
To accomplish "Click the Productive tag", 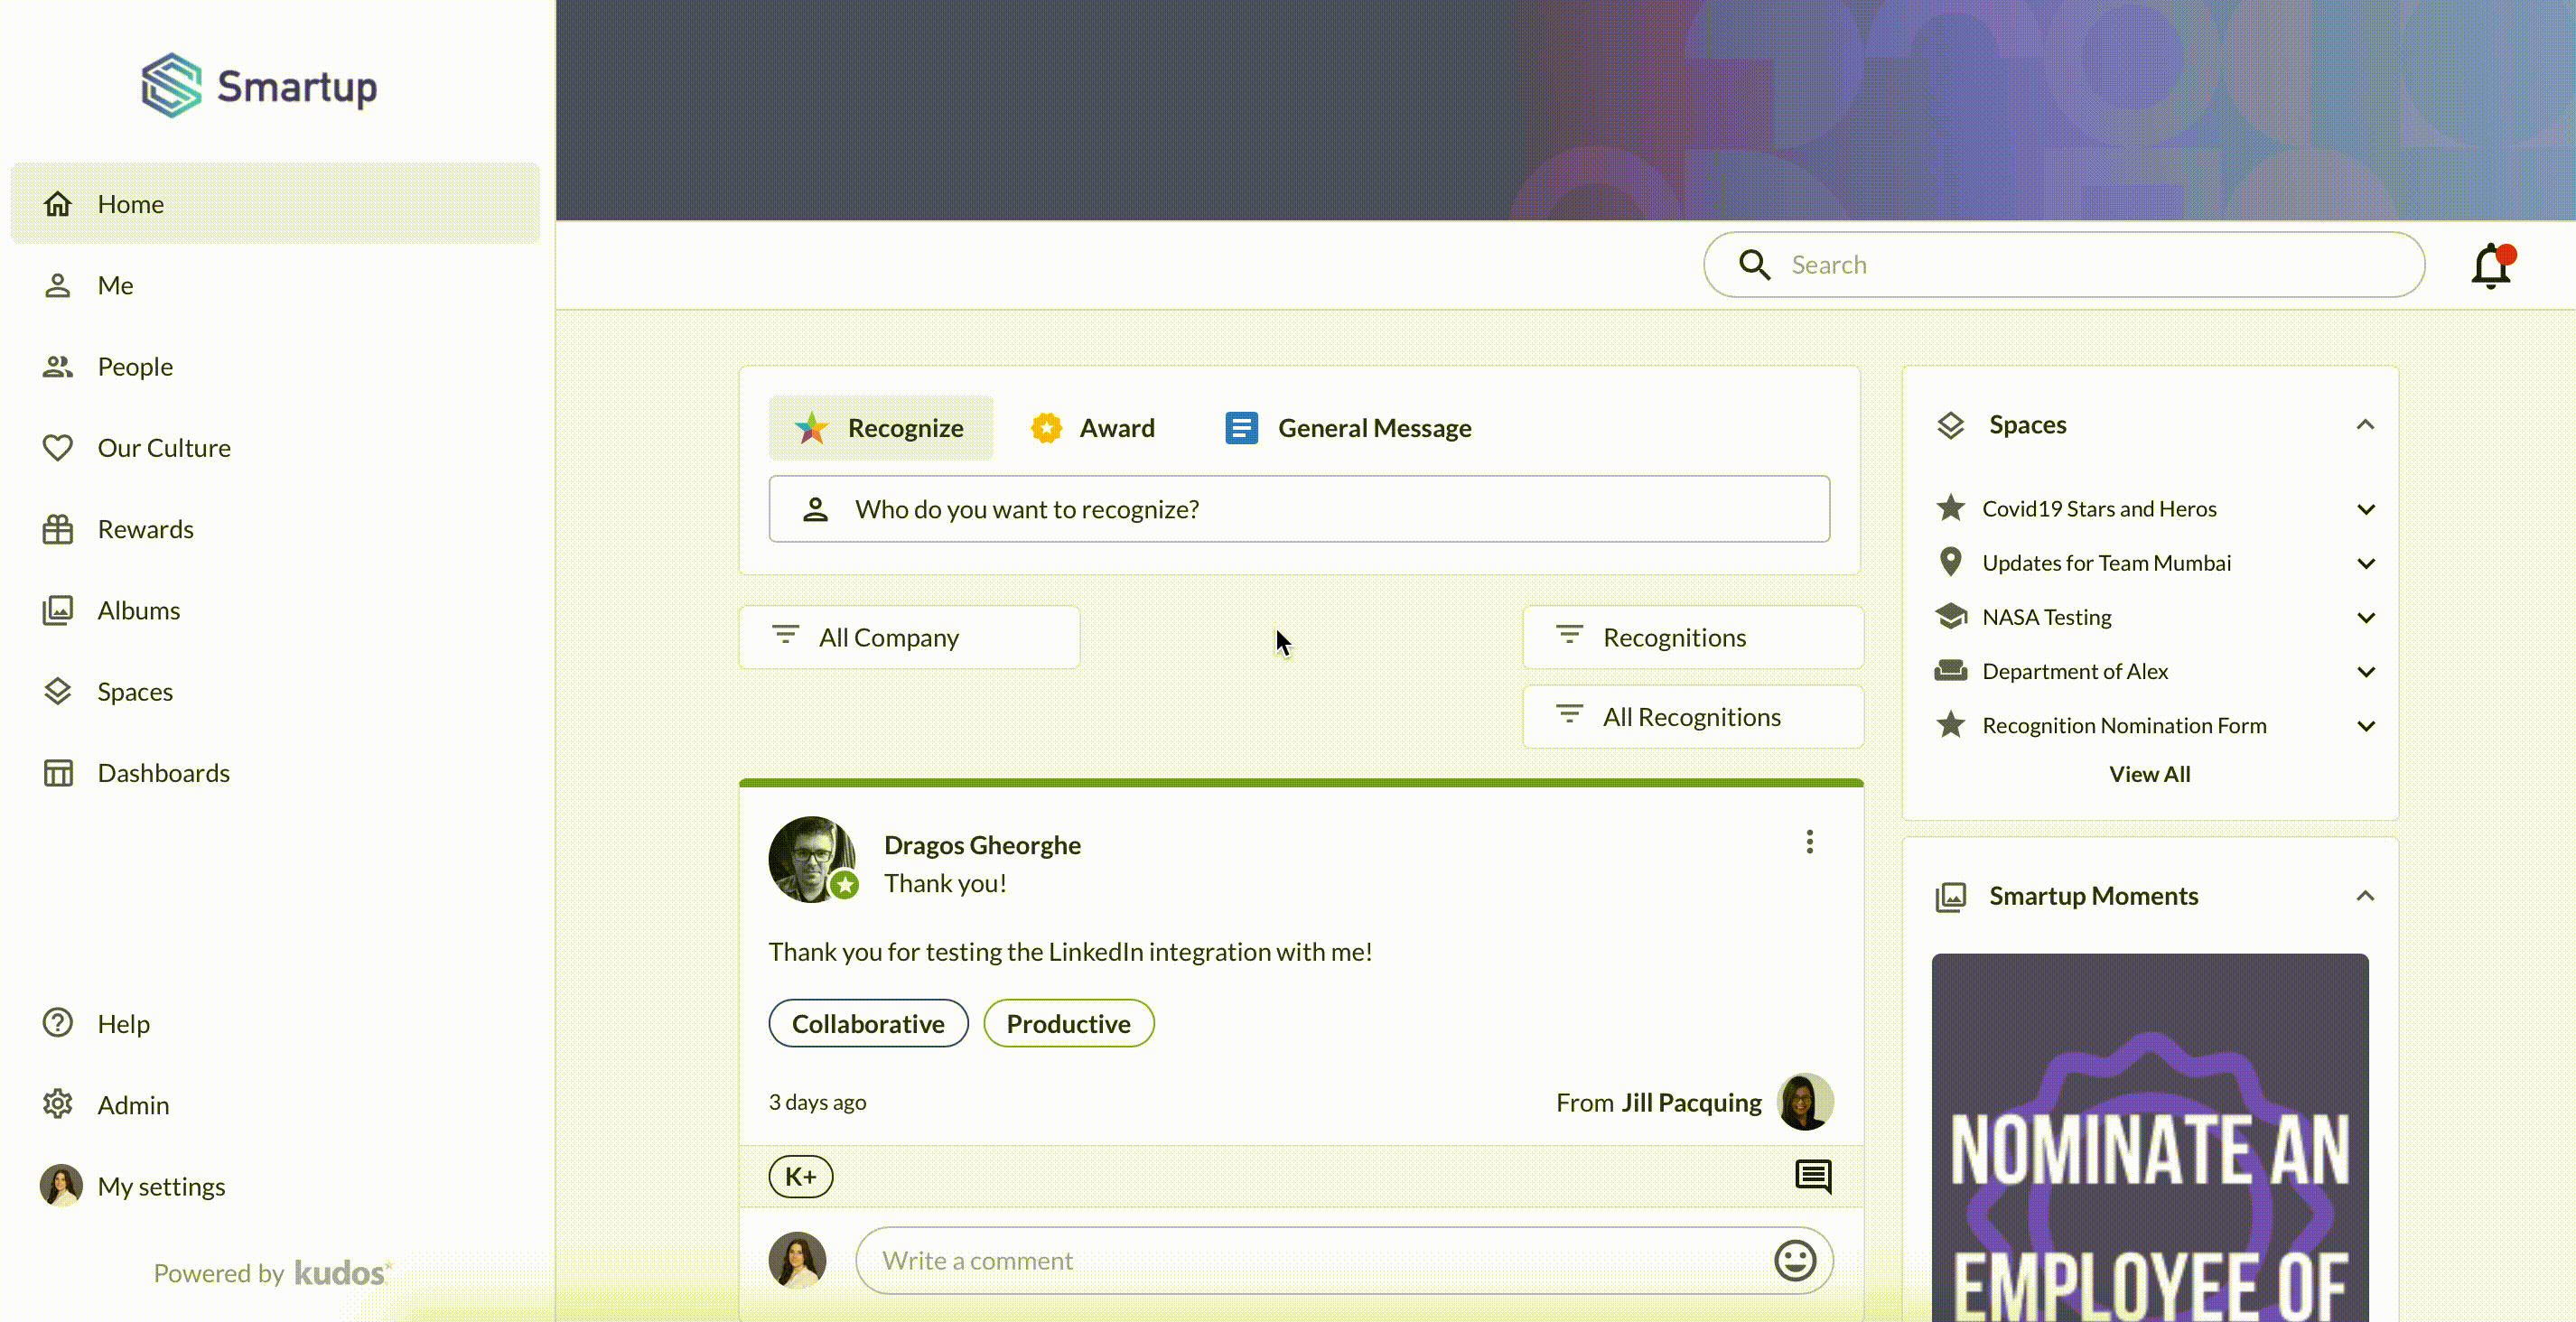I will [x=1068, y=1023].
